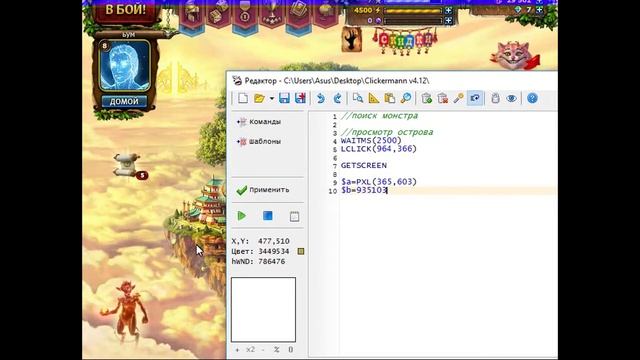
Task: Run the script with the green play button
Action: point(242,216)
